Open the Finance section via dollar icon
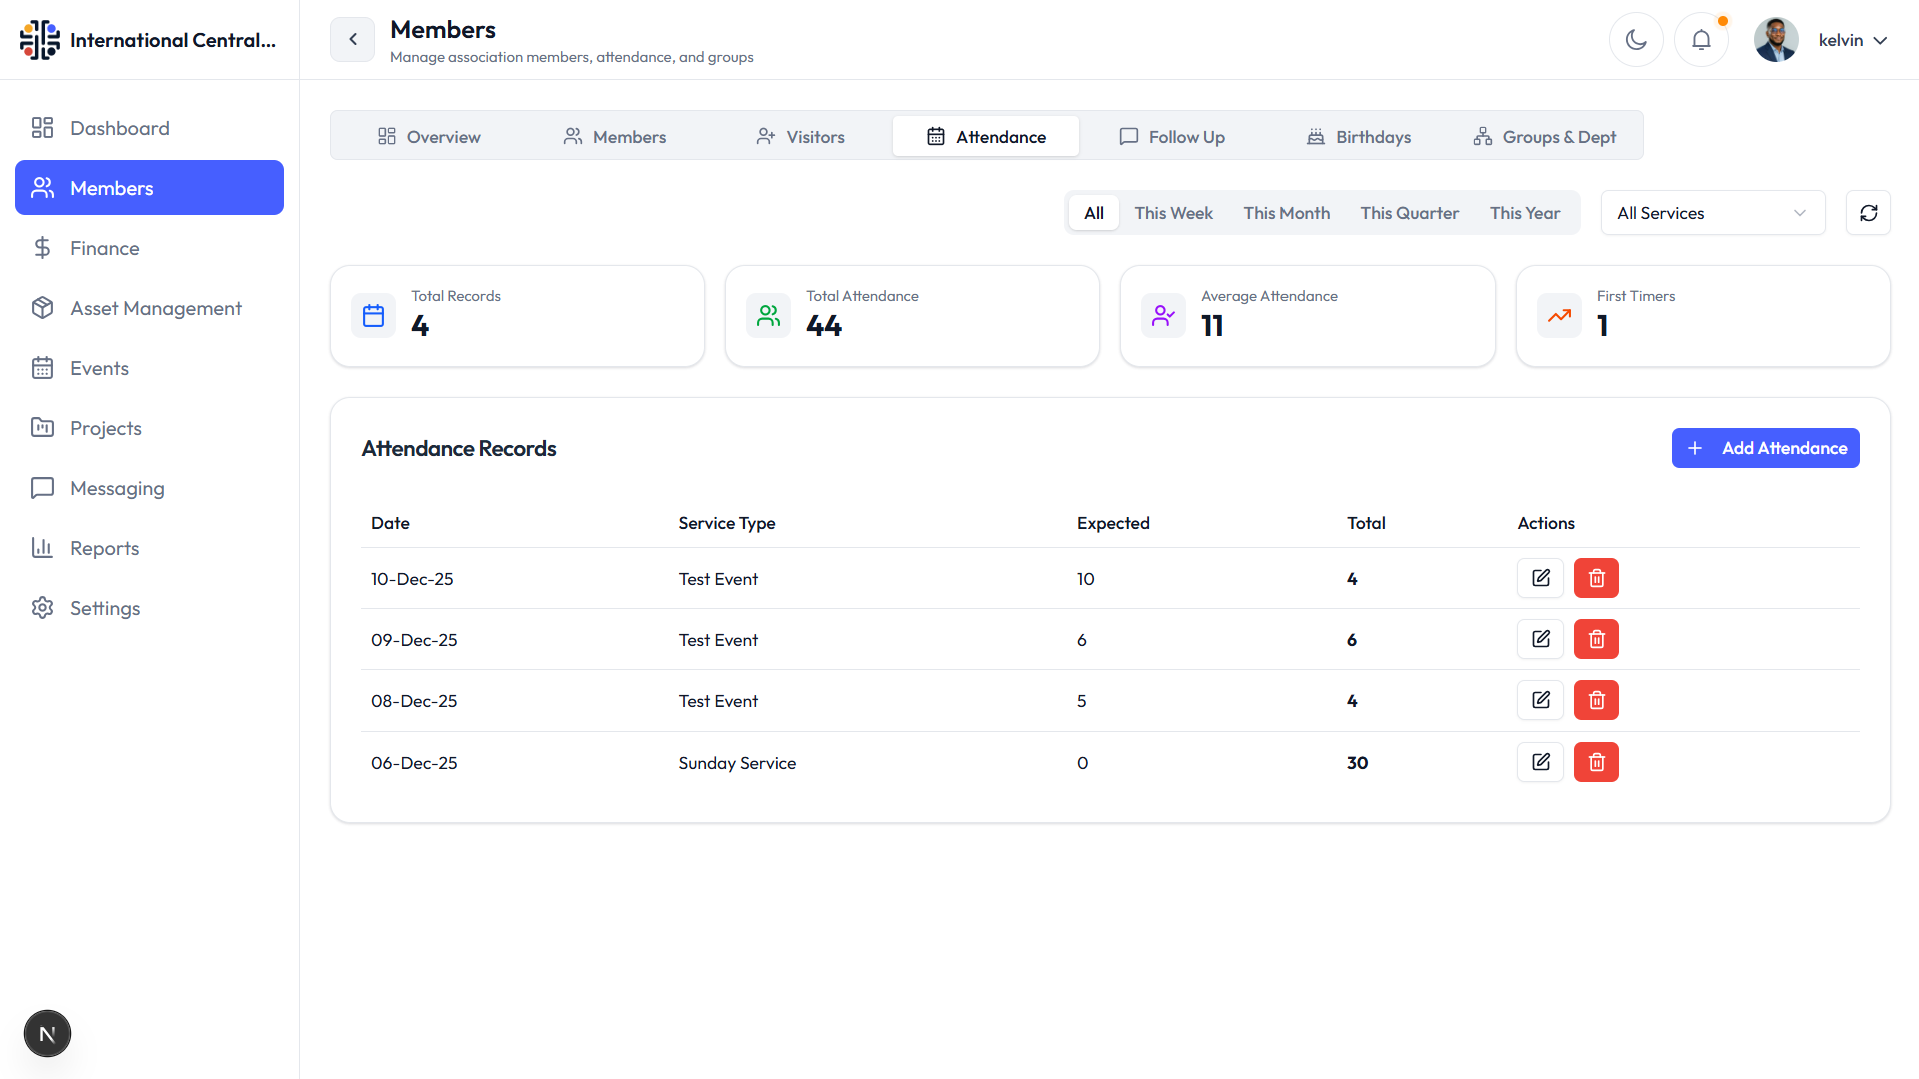This screenshot has width=1919, height=1079. (x=43, y=247)
